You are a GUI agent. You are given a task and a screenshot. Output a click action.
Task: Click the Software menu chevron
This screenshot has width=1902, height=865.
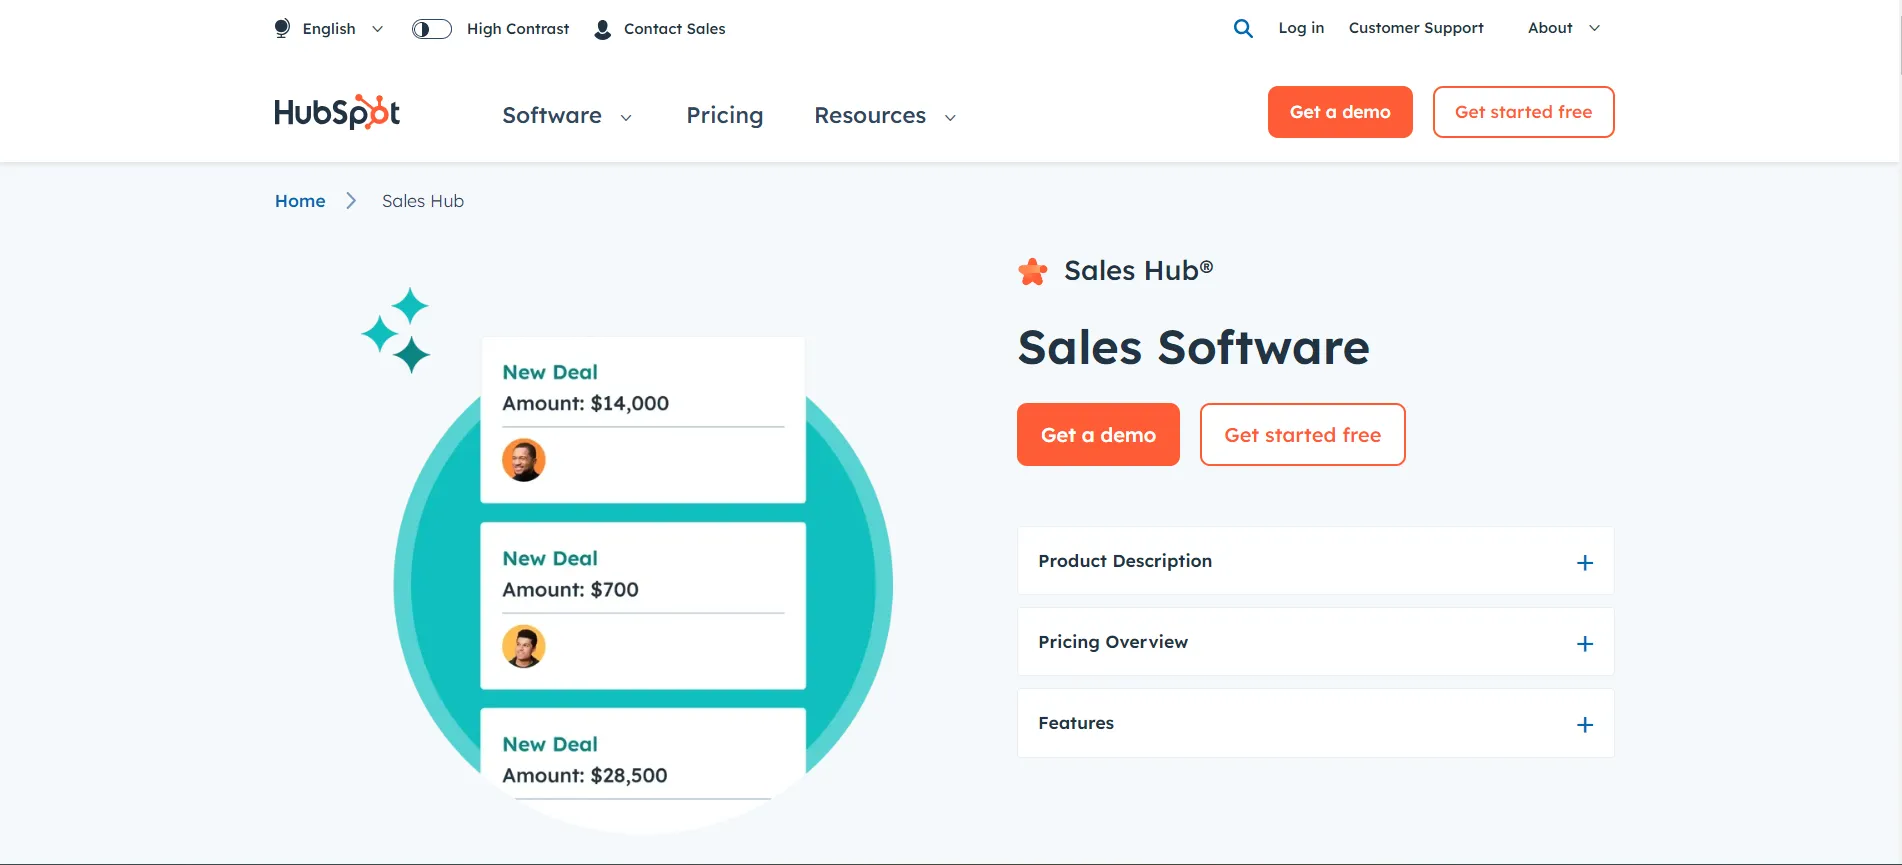(x=626, y=118)
